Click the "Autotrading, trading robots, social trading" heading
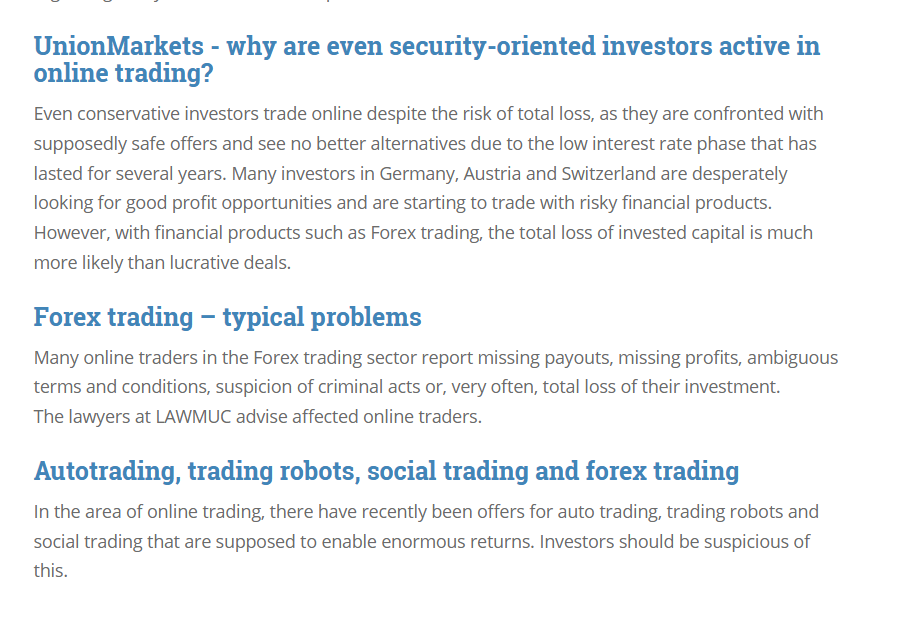Viewport: 905px width, 625px height. [386, 471]
